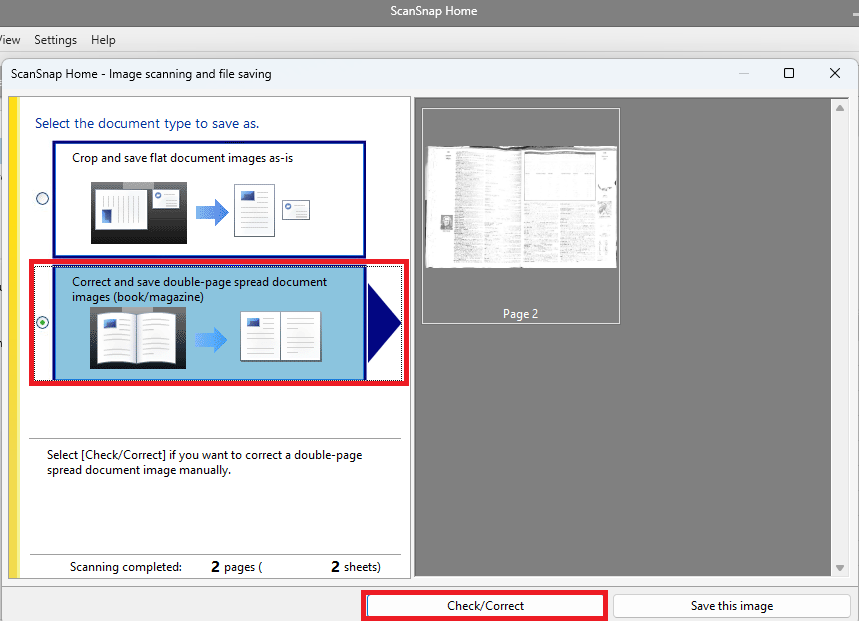Select the double-page spread radio button
The height and width of the screenshot is (621, 859).
coord(42,323)
